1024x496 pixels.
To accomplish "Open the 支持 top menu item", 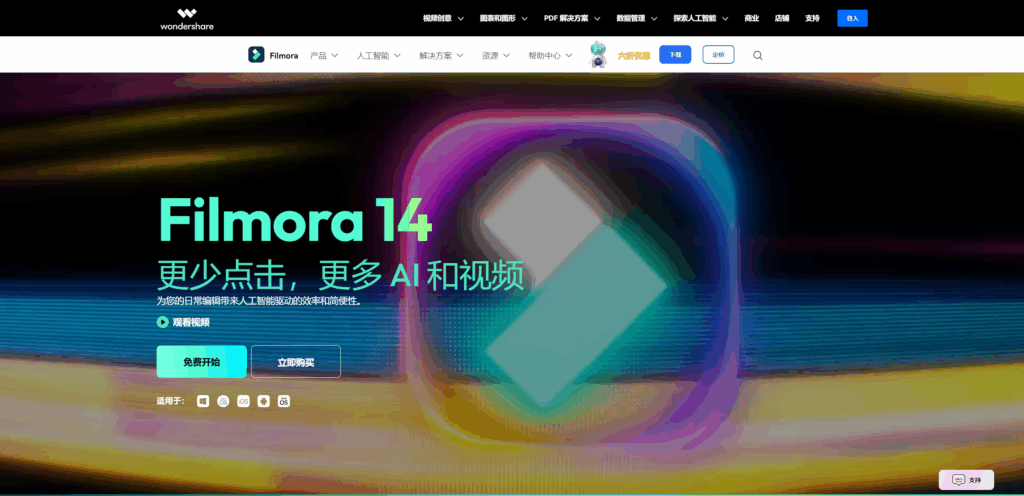I will [x=812, y=18].
